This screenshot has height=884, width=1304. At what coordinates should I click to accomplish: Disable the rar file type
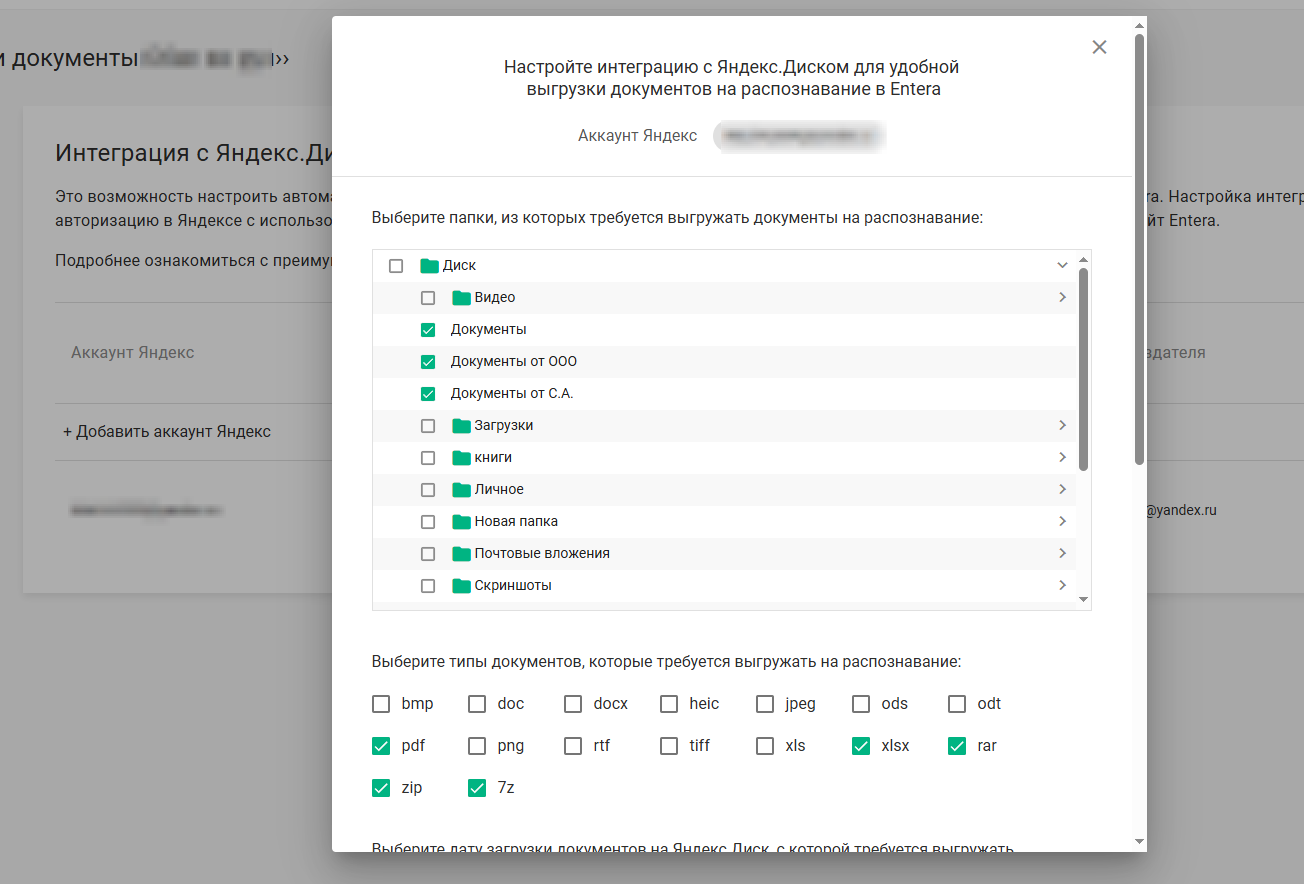click(957, 746)
